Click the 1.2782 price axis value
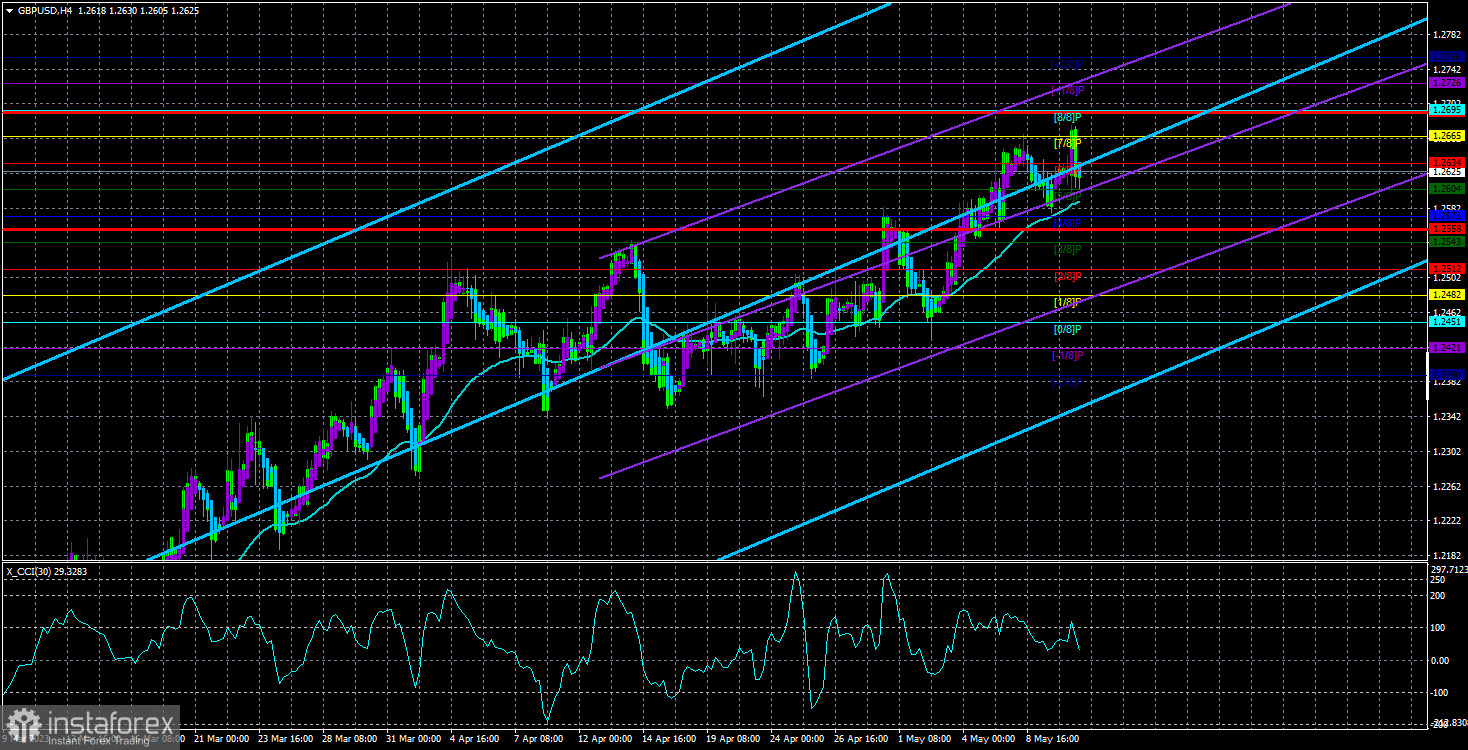Viewport: 1468px width, 750px height. [x=1447, y=33]
